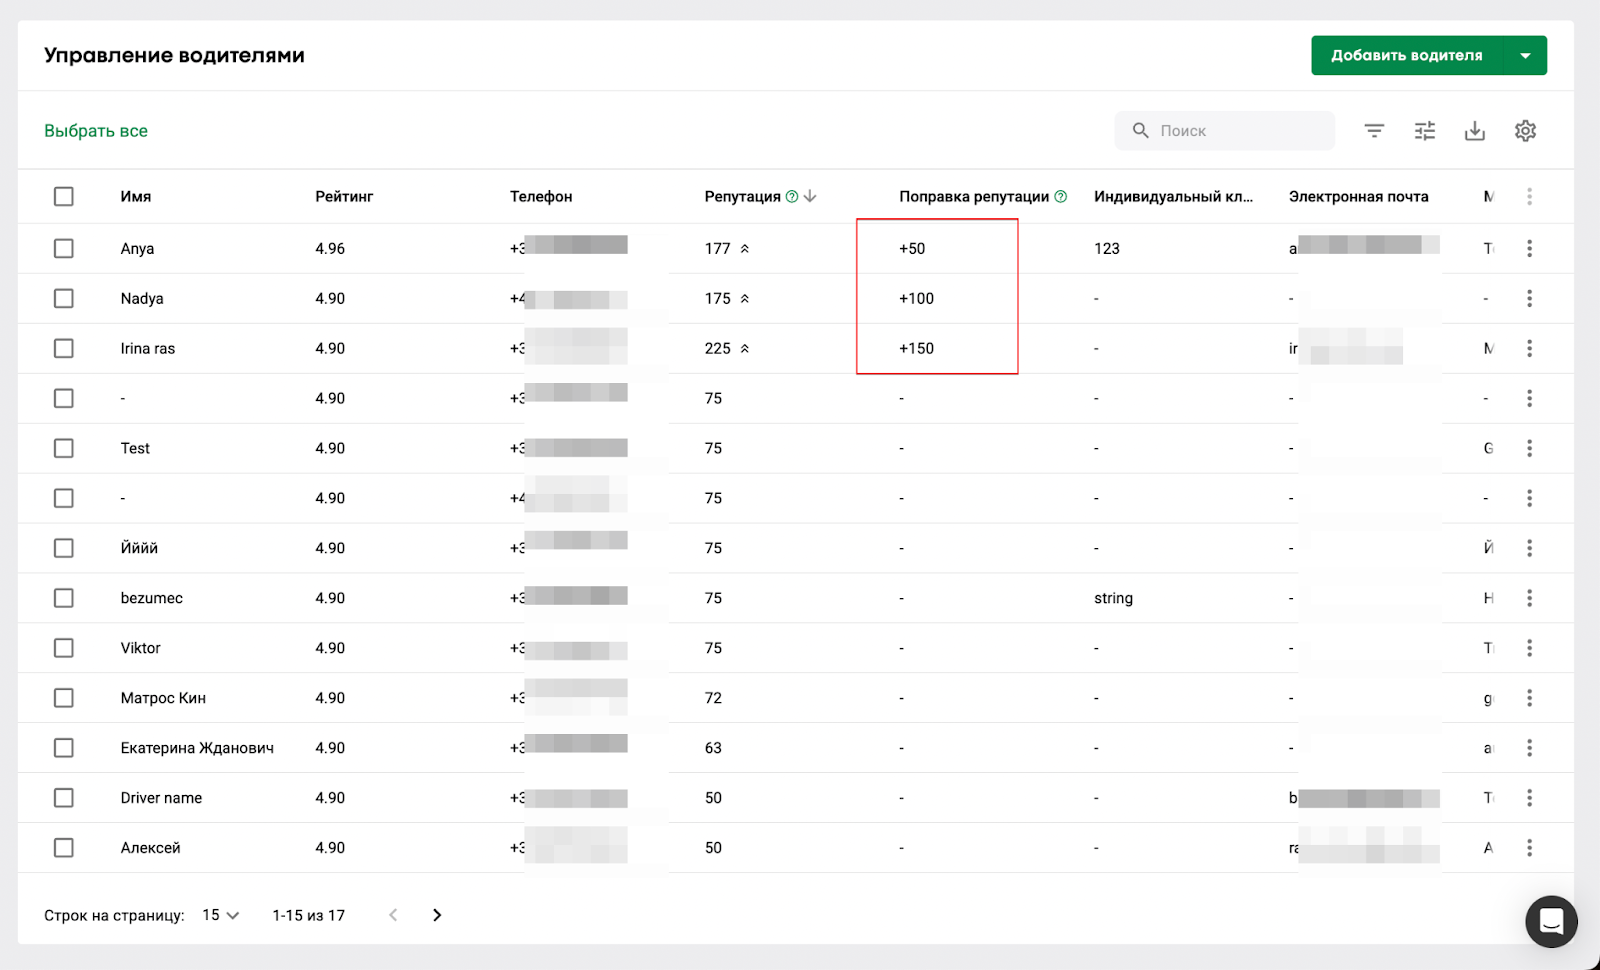1600x970 pixels.
Task: Sort by Поправка репутации column header
Action: (x=974, y=197)
